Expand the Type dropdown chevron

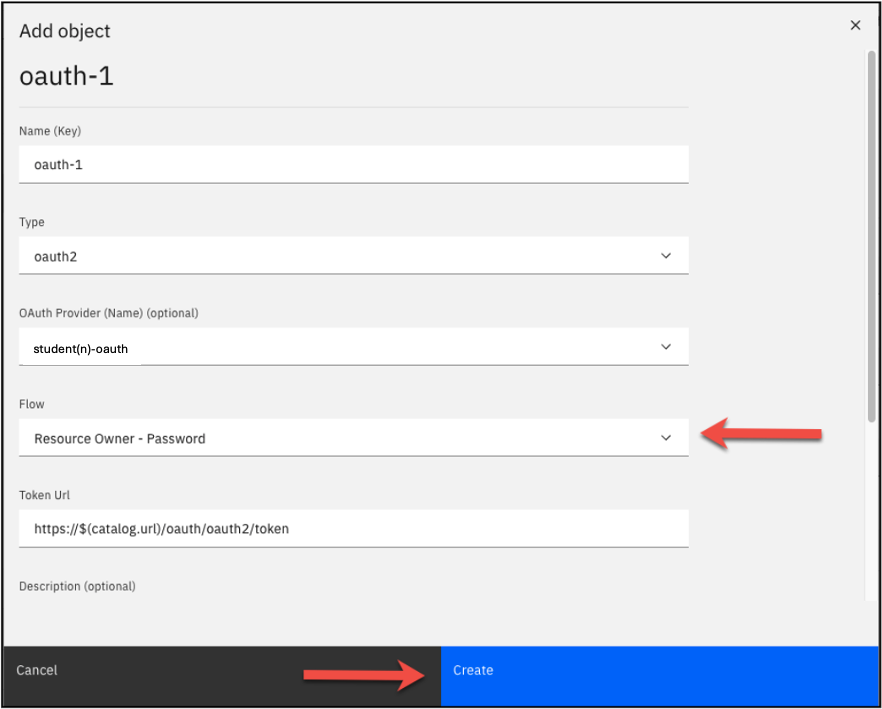pyautogui.click(x=666, y=256)
